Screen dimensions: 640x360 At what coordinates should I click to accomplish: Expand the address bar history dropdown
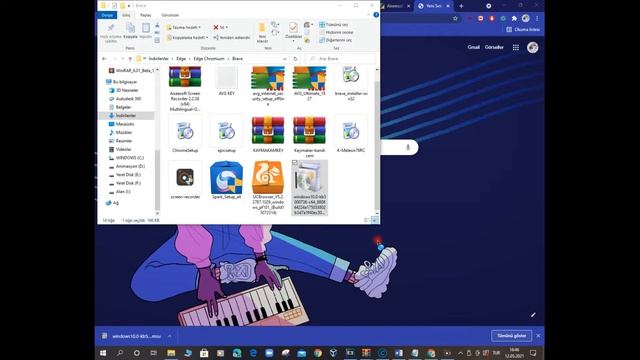pos(284,59)
